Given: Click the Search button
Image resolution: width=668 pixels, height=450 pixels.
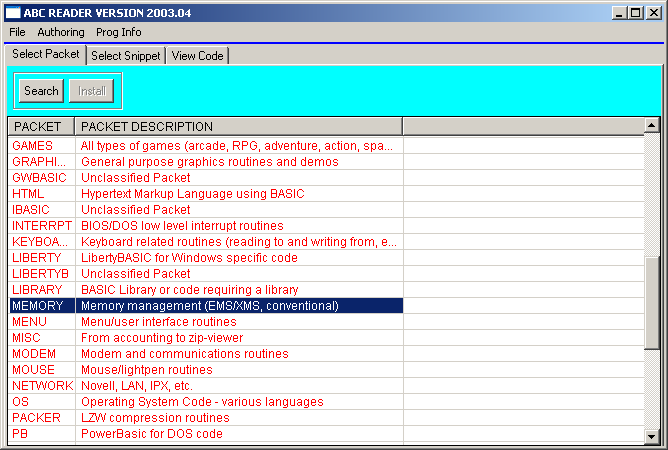Looking at the screenshot, I should pos(41,91).
